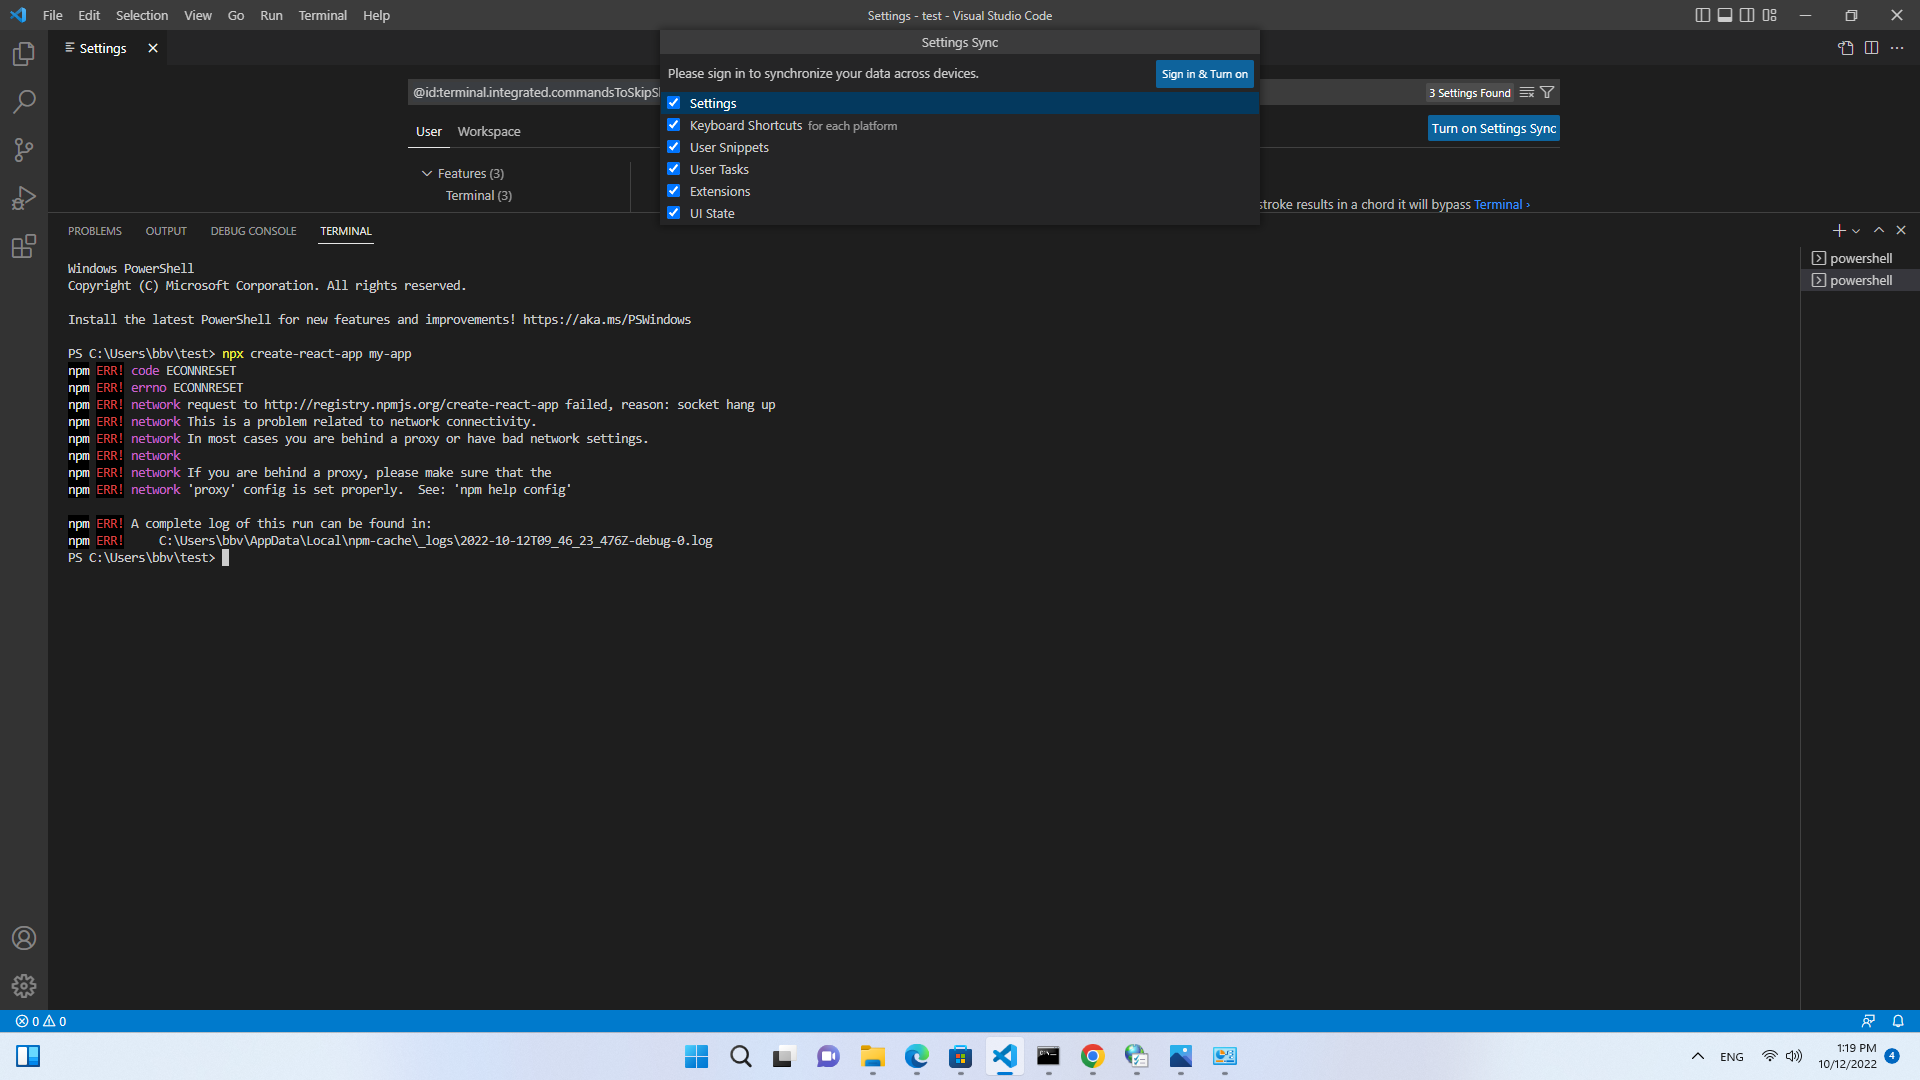Open the Go menu
1920x1080 pixels.
click(x=236, y=15)
